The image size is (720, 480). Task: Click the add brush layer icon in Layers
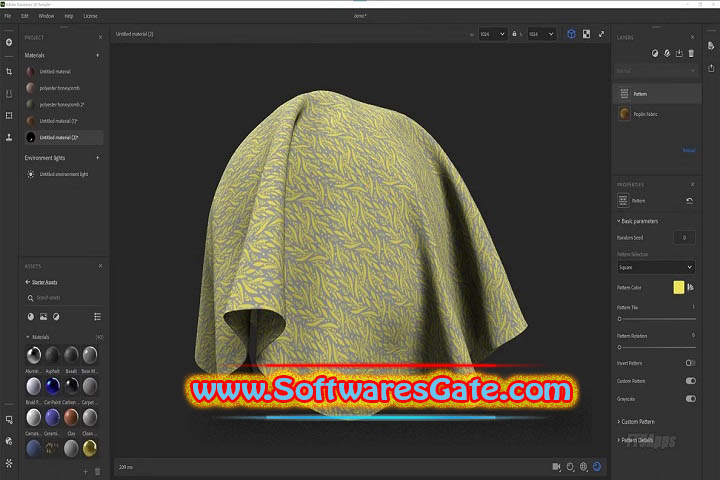(x=667, y=53)
